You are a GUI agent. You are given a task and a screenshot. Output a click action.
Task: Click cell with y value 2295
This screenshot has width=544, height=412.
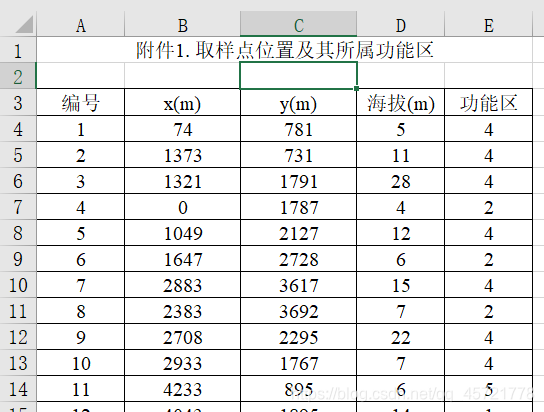tap(298, 336)
